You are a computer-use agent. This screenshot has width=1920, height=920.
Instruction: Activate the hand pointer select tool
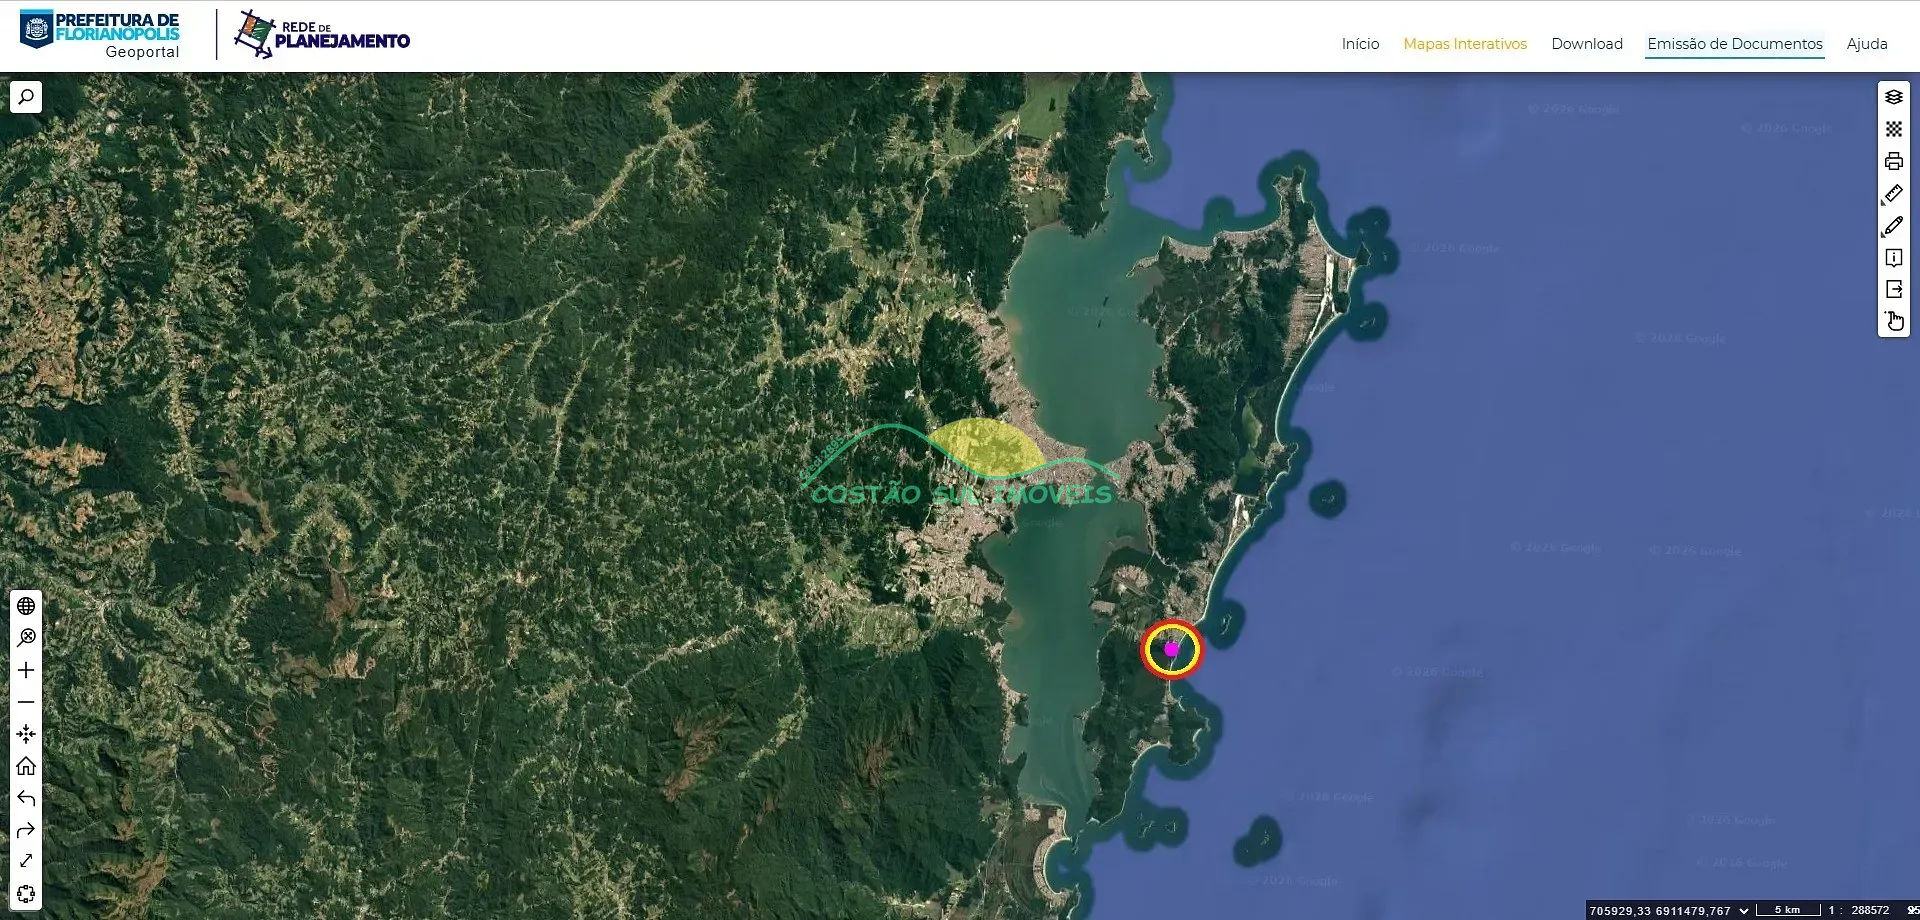[1894, 321]
